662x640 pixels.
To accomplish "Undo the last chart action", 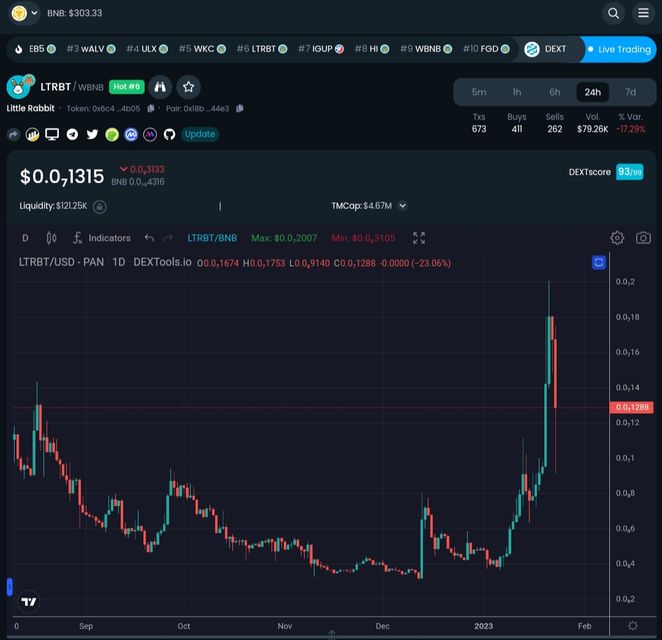I will click(x=149, y=238).
